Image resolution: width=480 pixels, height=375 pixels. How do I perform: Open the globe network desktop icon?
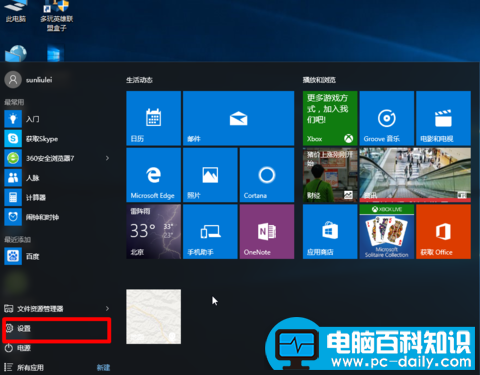(x=16, y=53)
